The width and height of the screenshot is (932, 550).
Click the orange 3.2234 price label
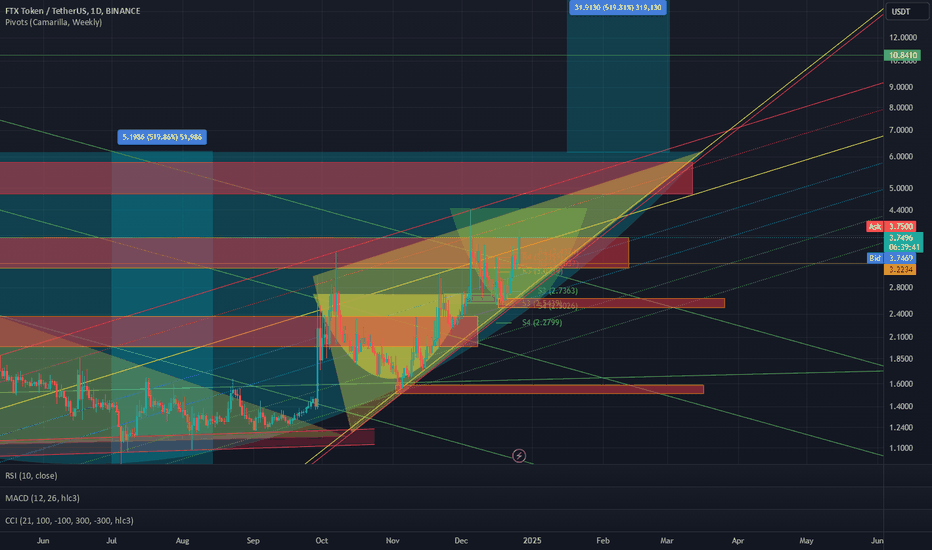point(900,269)
